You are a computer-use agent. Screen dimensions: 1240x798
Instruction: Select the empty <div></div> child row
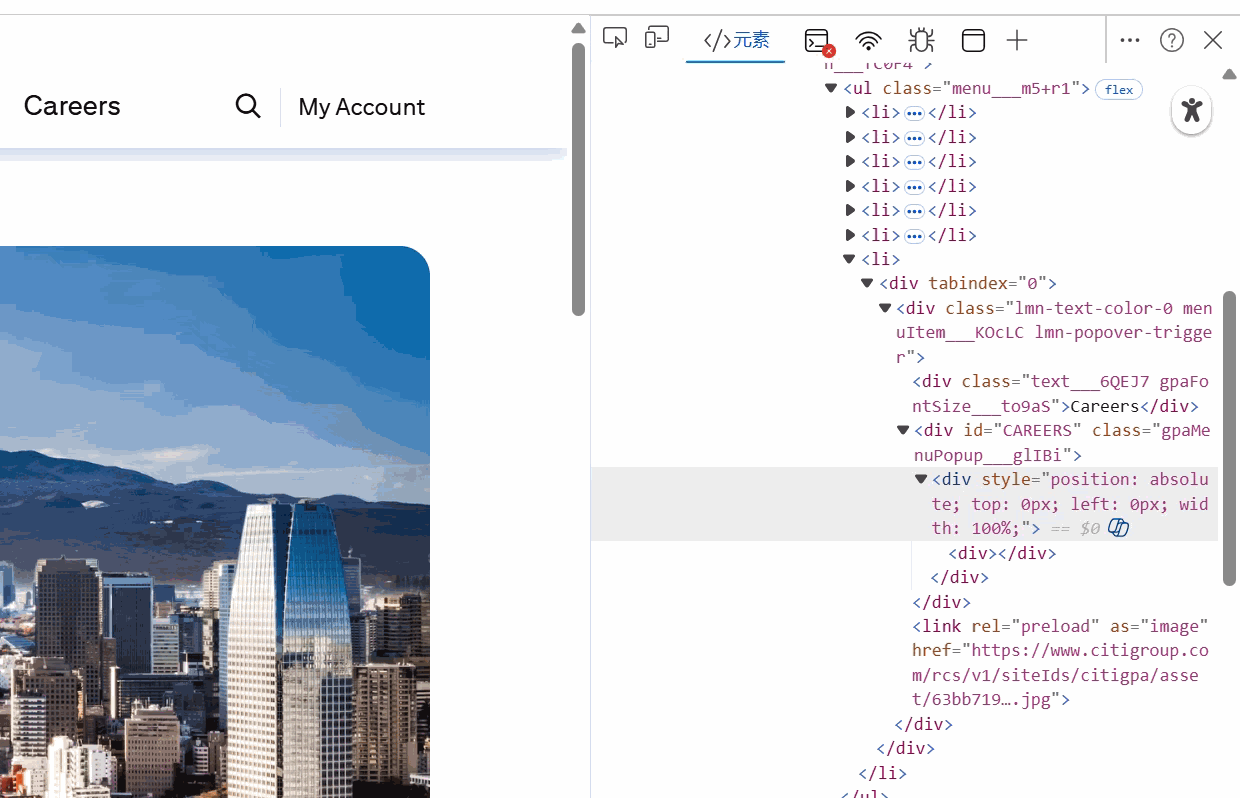pos(1003,553)
